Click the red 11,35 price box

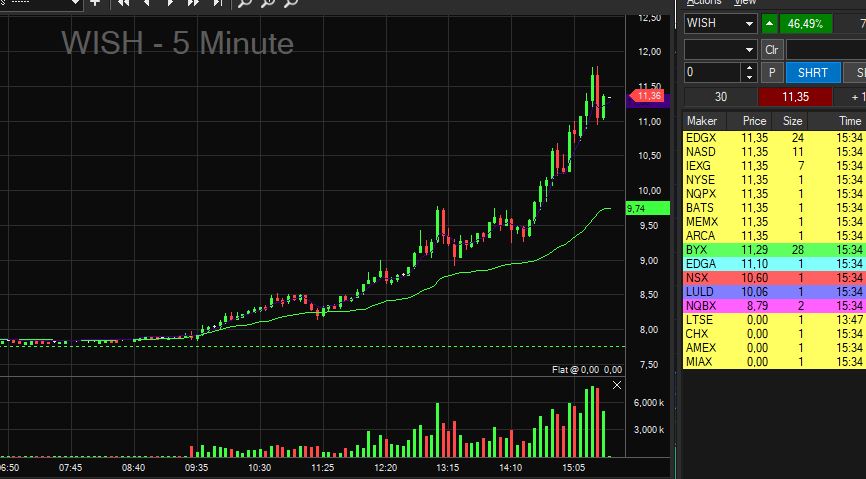pos(795,97)
